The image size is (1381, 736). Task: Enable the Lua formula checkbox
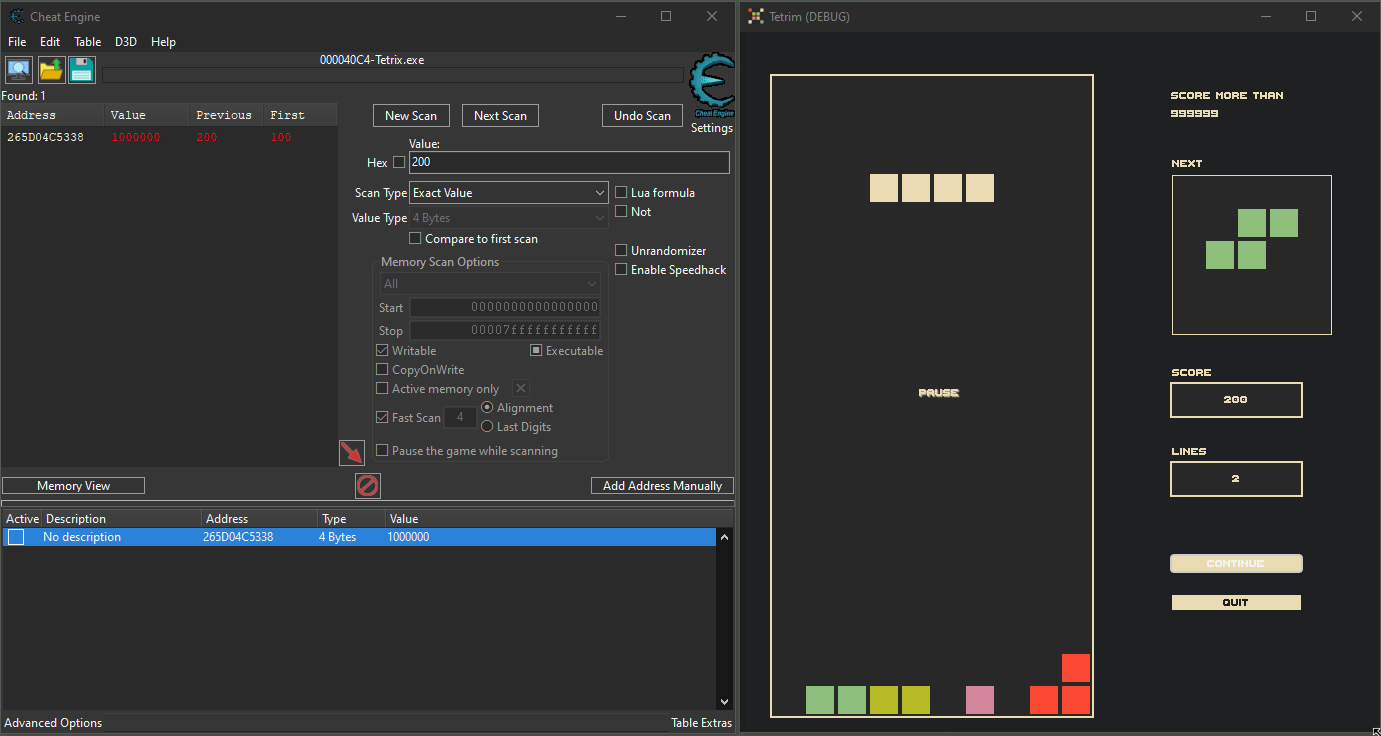point(621,193)
